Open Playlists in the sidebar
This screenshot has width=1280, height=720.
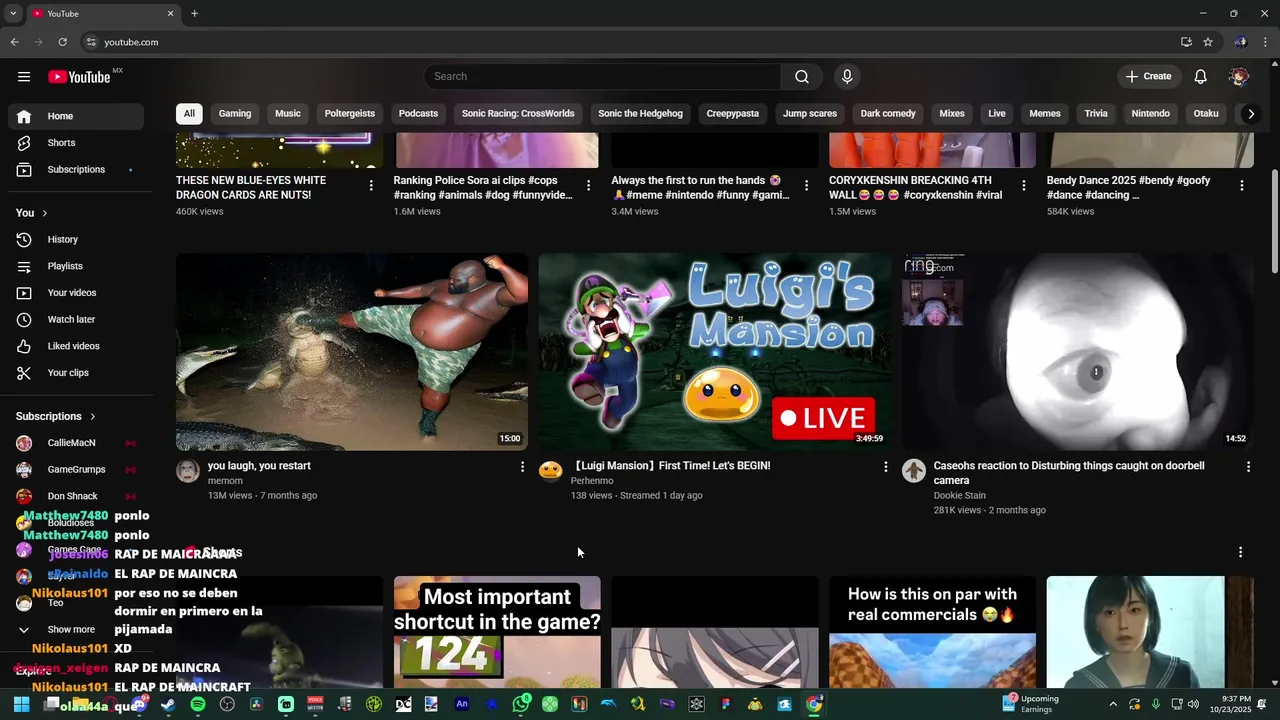click(76, 266)
